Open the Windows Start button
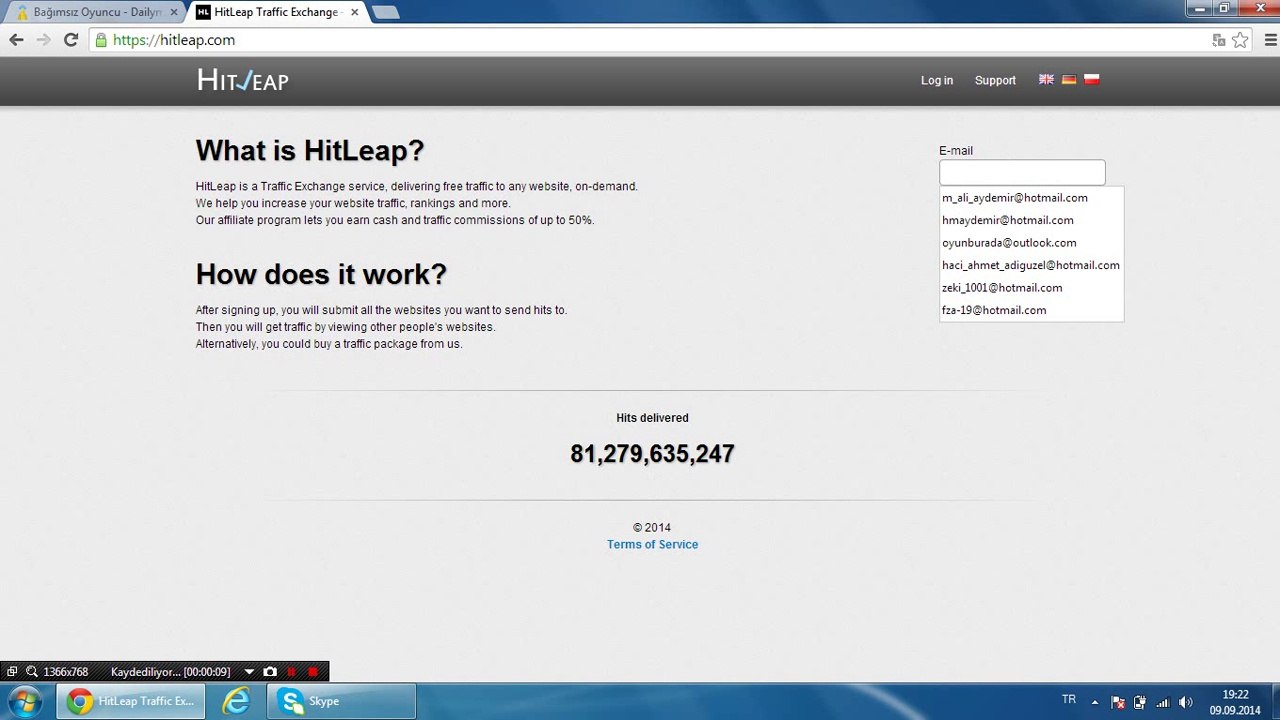The width and height of the screenshot is (1280, 720). [x=25, y=701]
